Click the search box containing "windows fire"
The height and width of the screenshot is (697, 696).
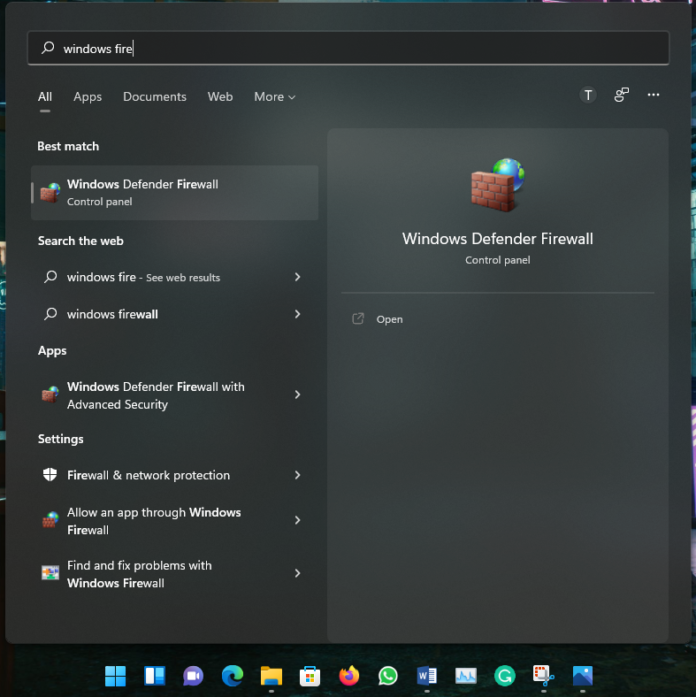348,48
